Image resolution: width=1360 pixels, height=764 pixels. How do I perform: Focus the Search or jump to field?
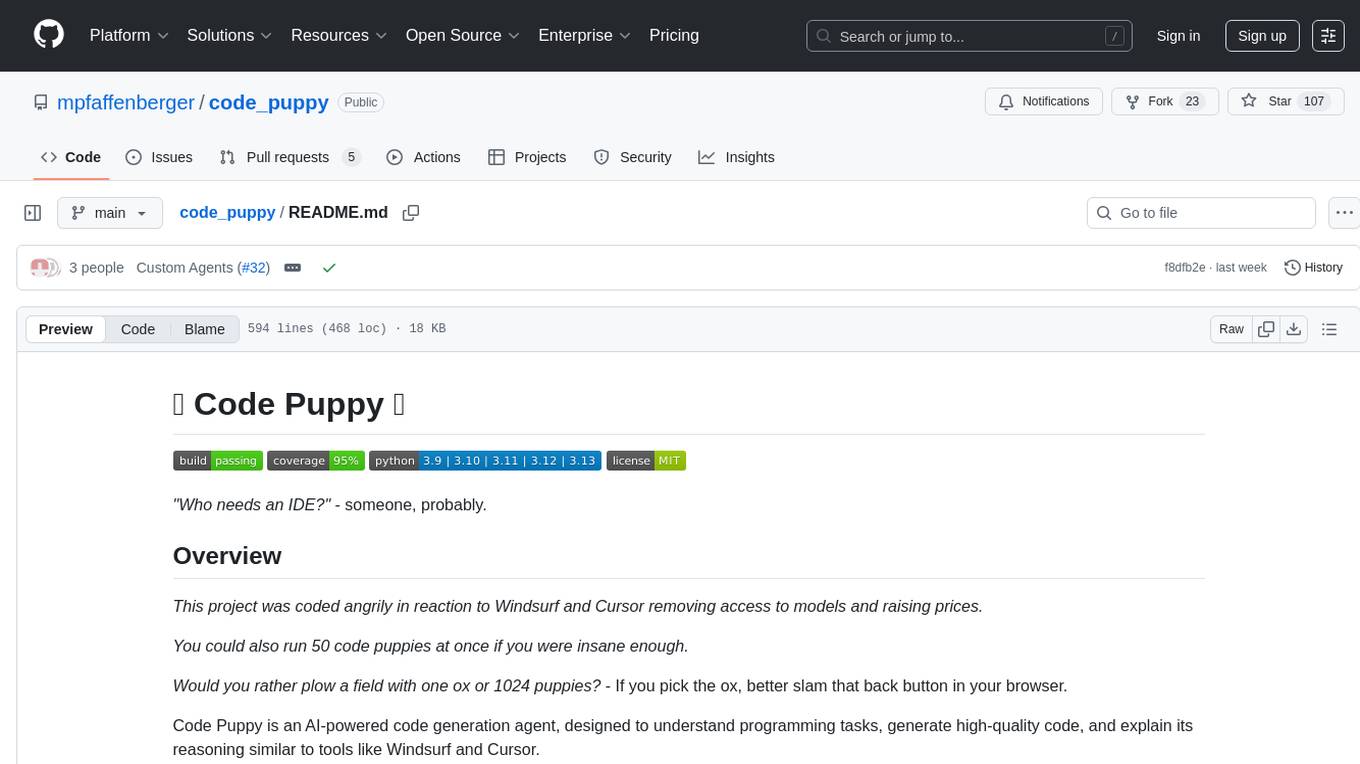click(969, 36)
